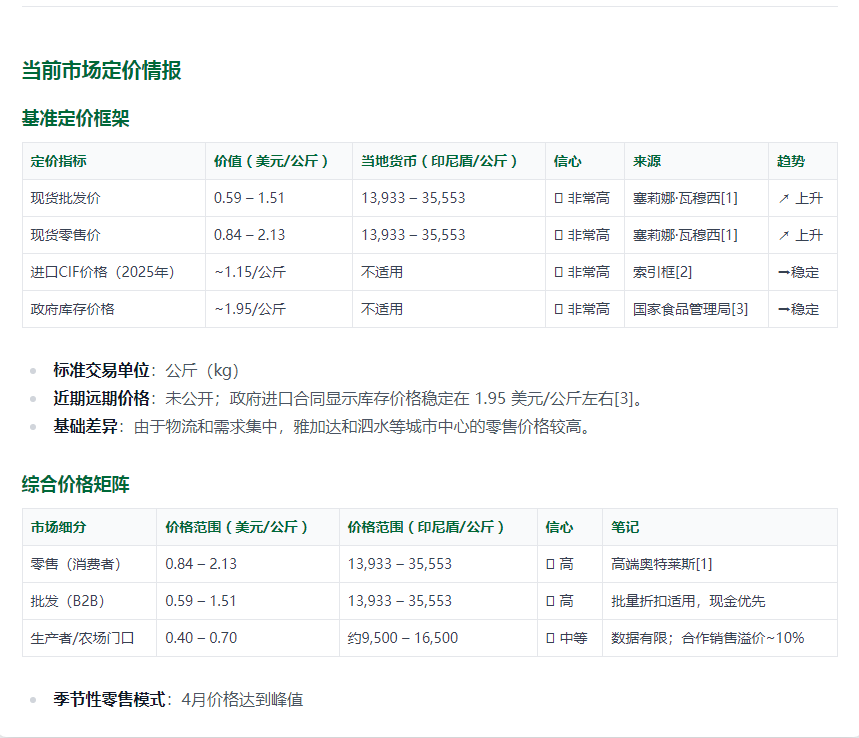The width and height of the screenshot is (859, 738).
Task: Click the 现货批发价 row label
Action: click(66, 198)
